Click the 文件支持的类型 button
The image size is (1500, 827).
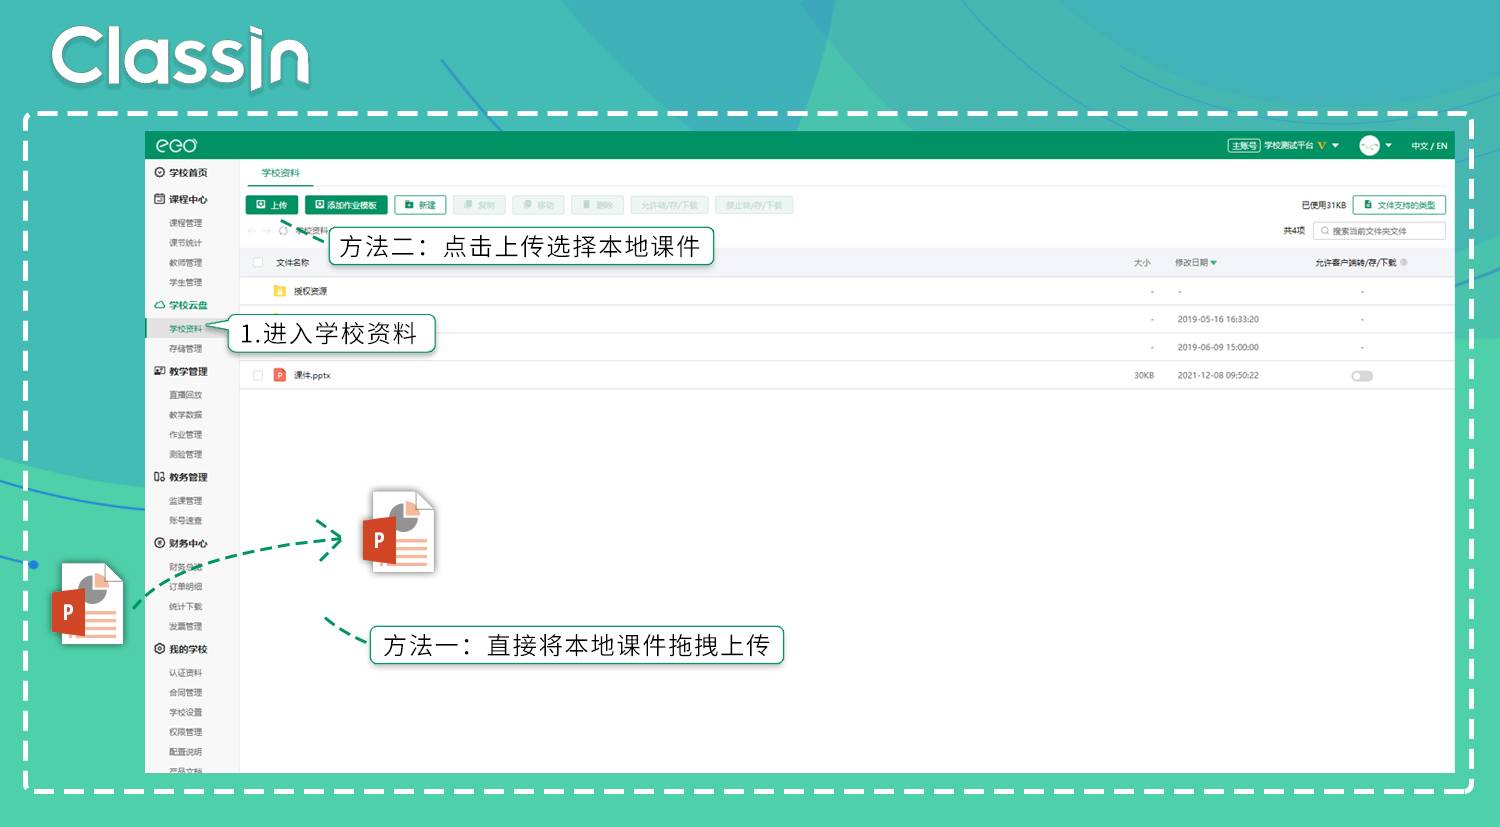click(x=1399, y=205)
